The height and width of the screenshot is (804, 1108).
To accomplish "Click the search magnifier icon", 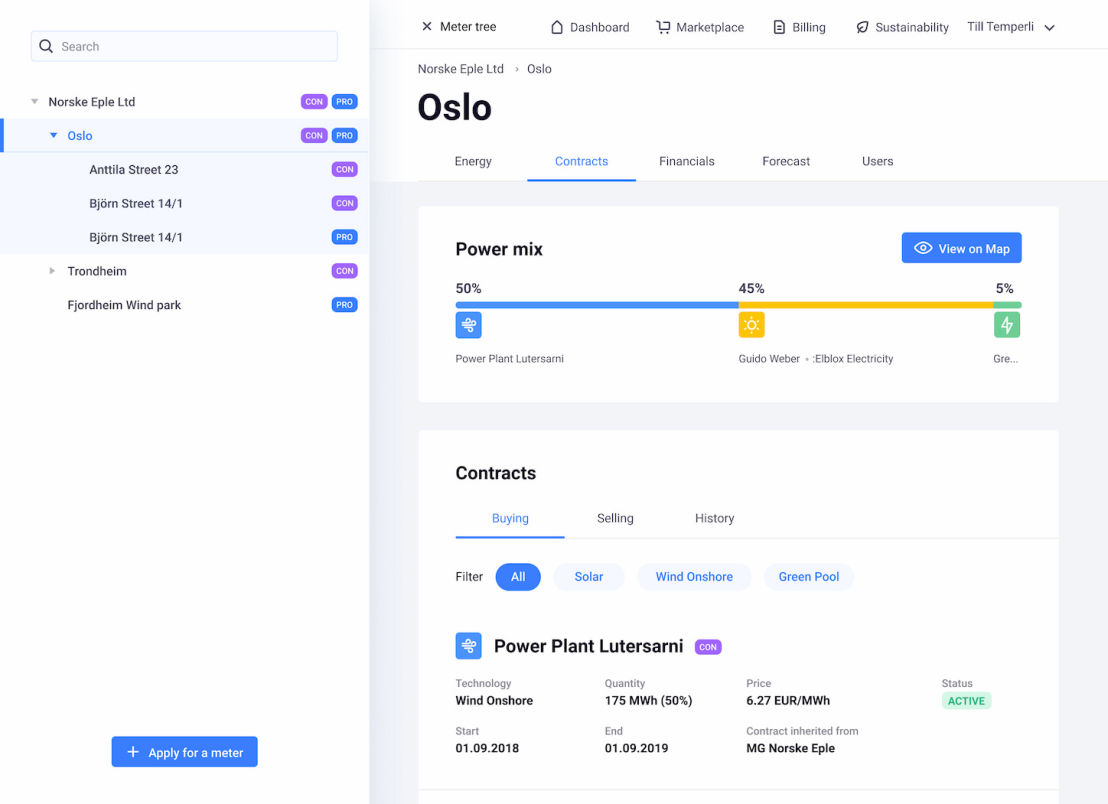I will (x=46, y=46).
